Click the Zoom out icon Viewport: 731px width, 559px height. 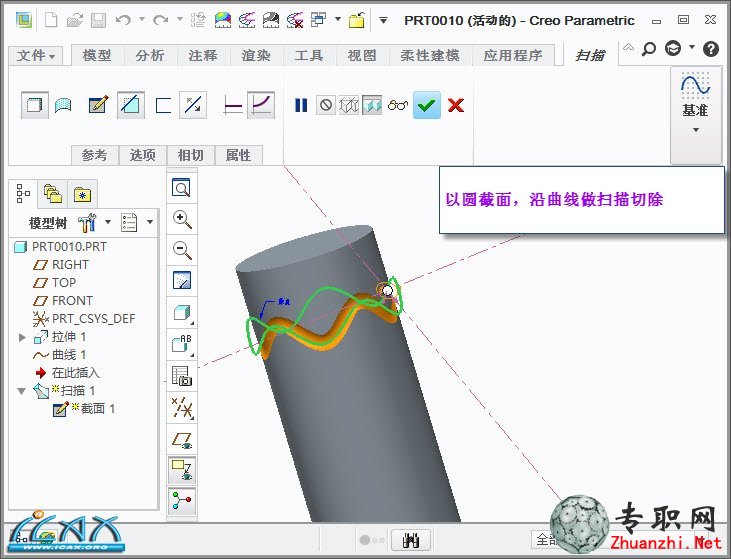[x=182, y=250]
